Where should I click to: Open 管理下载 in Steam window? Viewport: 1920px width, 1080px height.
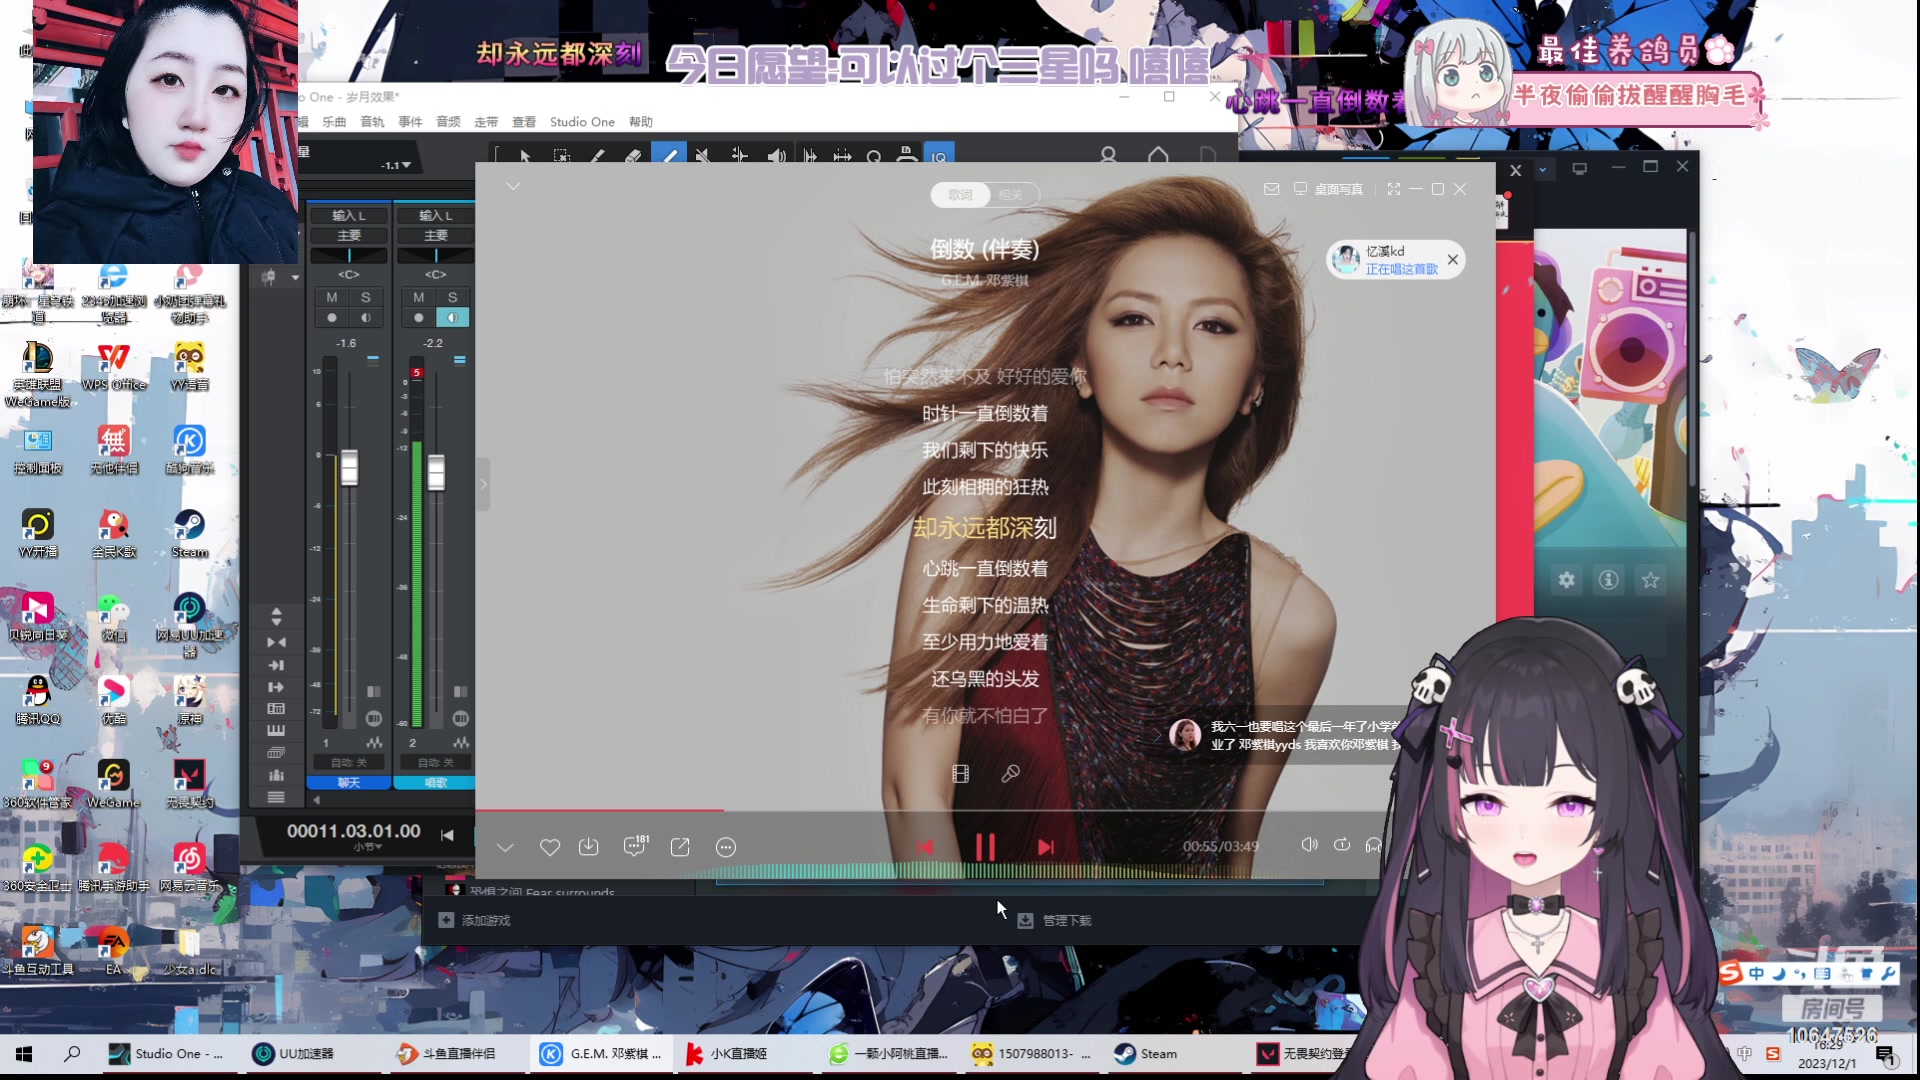tap(1055, 920)
